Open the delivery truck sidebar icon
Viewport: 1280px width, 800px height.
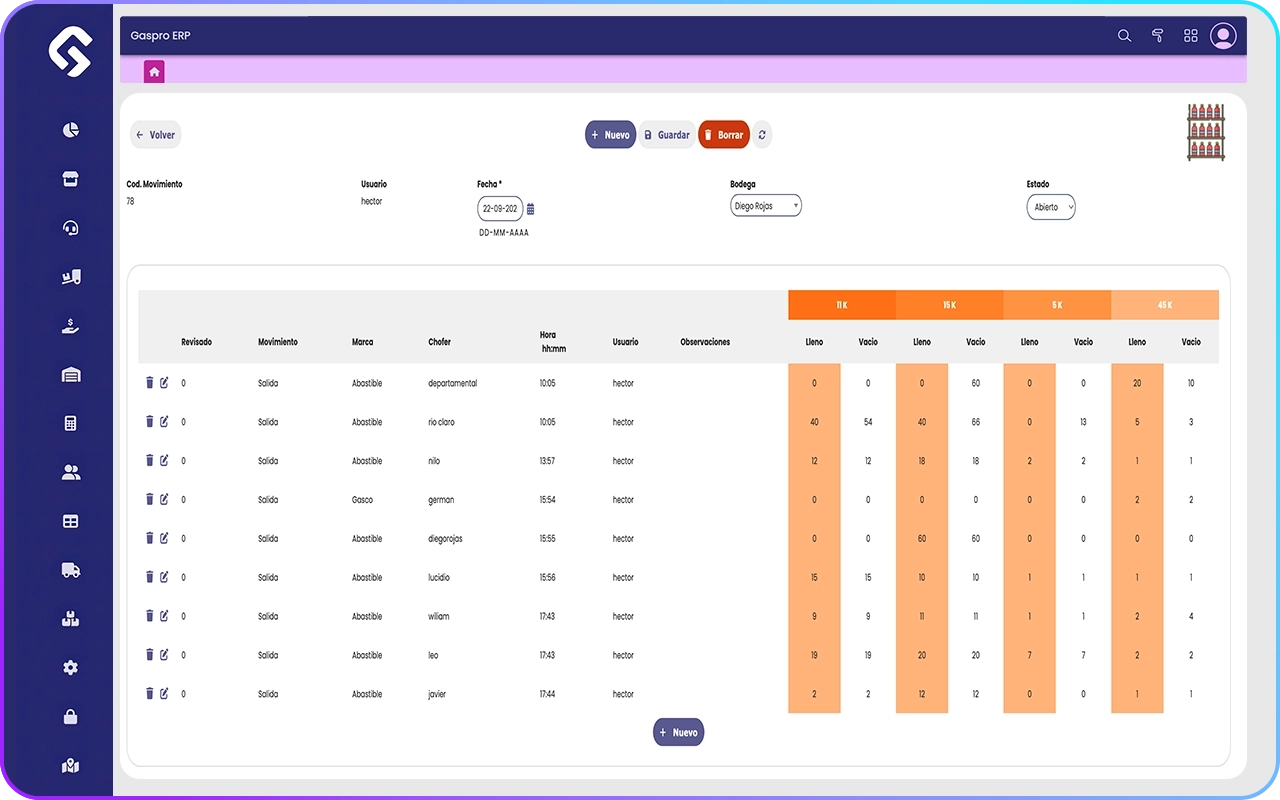[x=71, y=570]
